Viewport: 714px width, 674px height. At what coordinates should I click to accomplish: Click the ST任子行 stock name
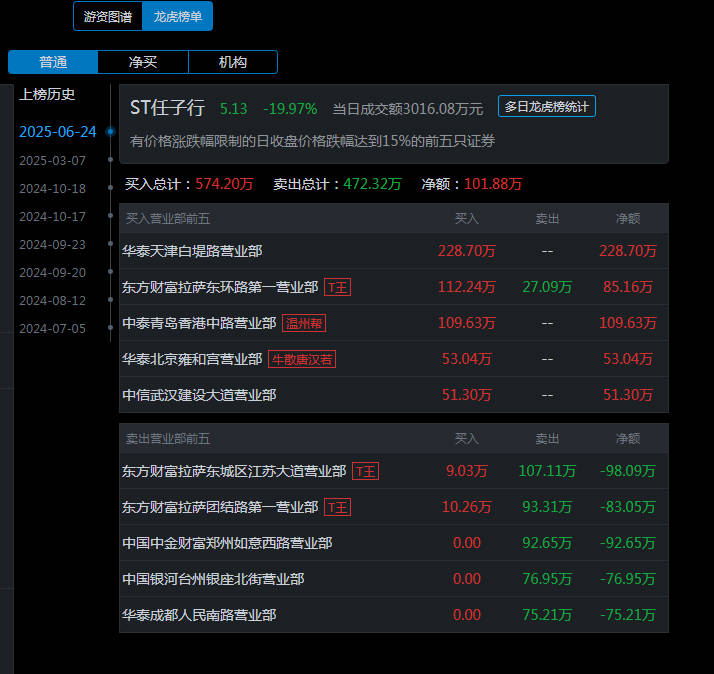tap(167, 108)
